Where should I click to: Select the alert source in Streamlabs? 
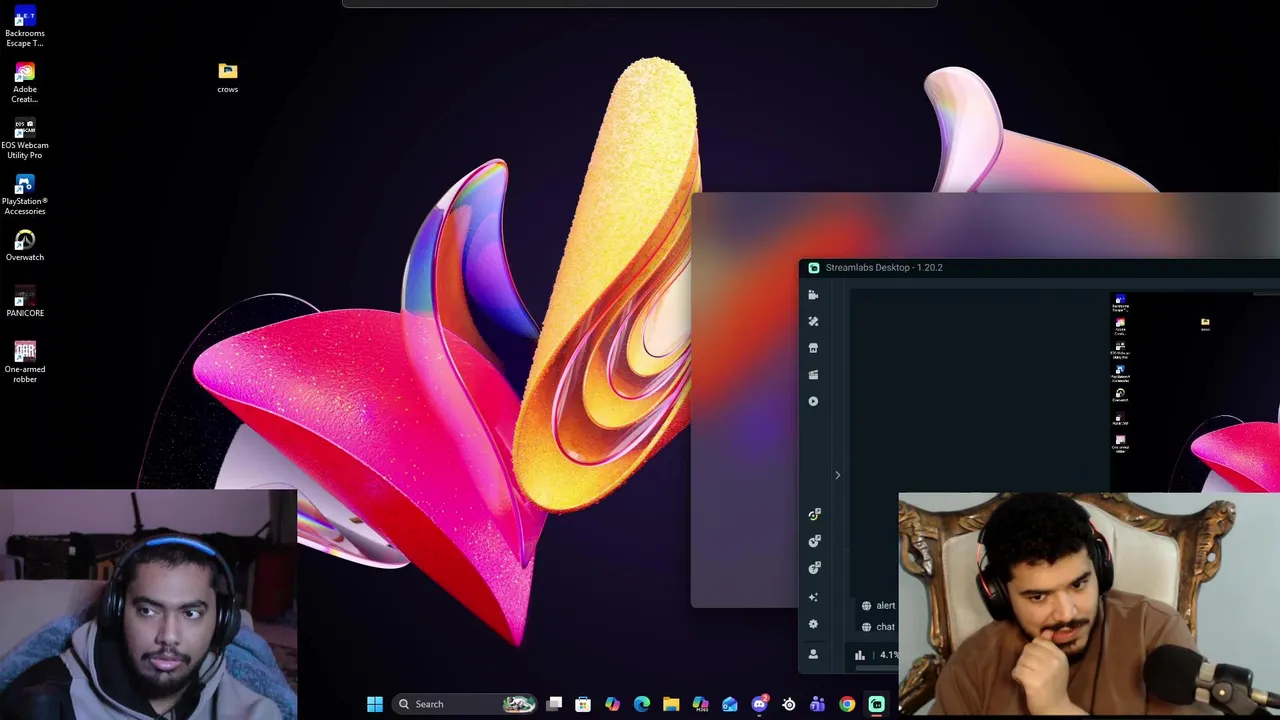[x=879, y=605]
